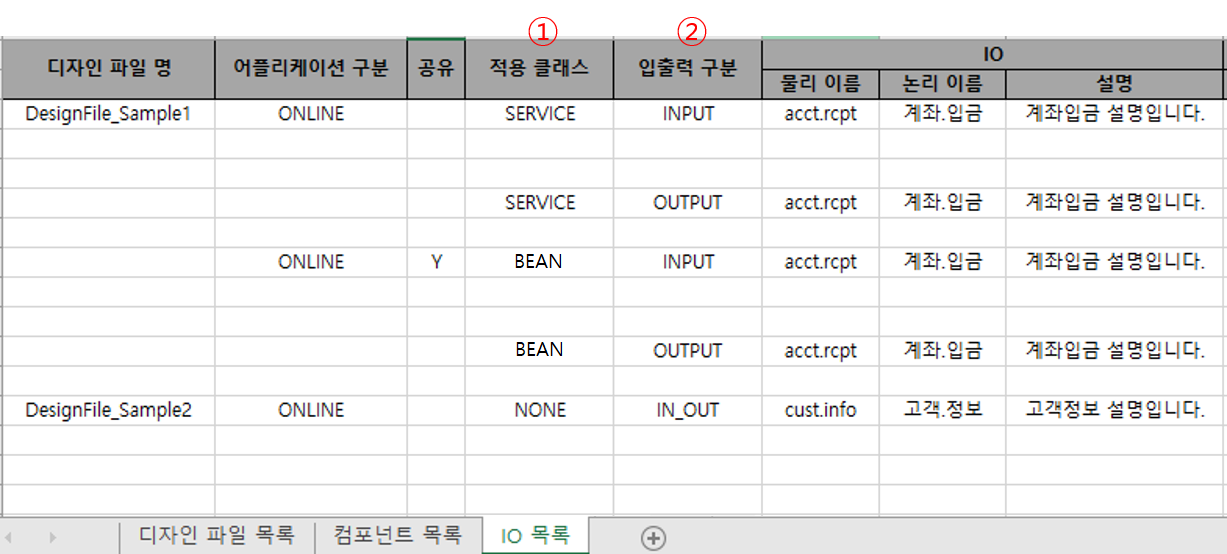Select the NONE cell in 적용 클래스
The height and width of the screenshot is (554, 1227).
coord(539,410)
